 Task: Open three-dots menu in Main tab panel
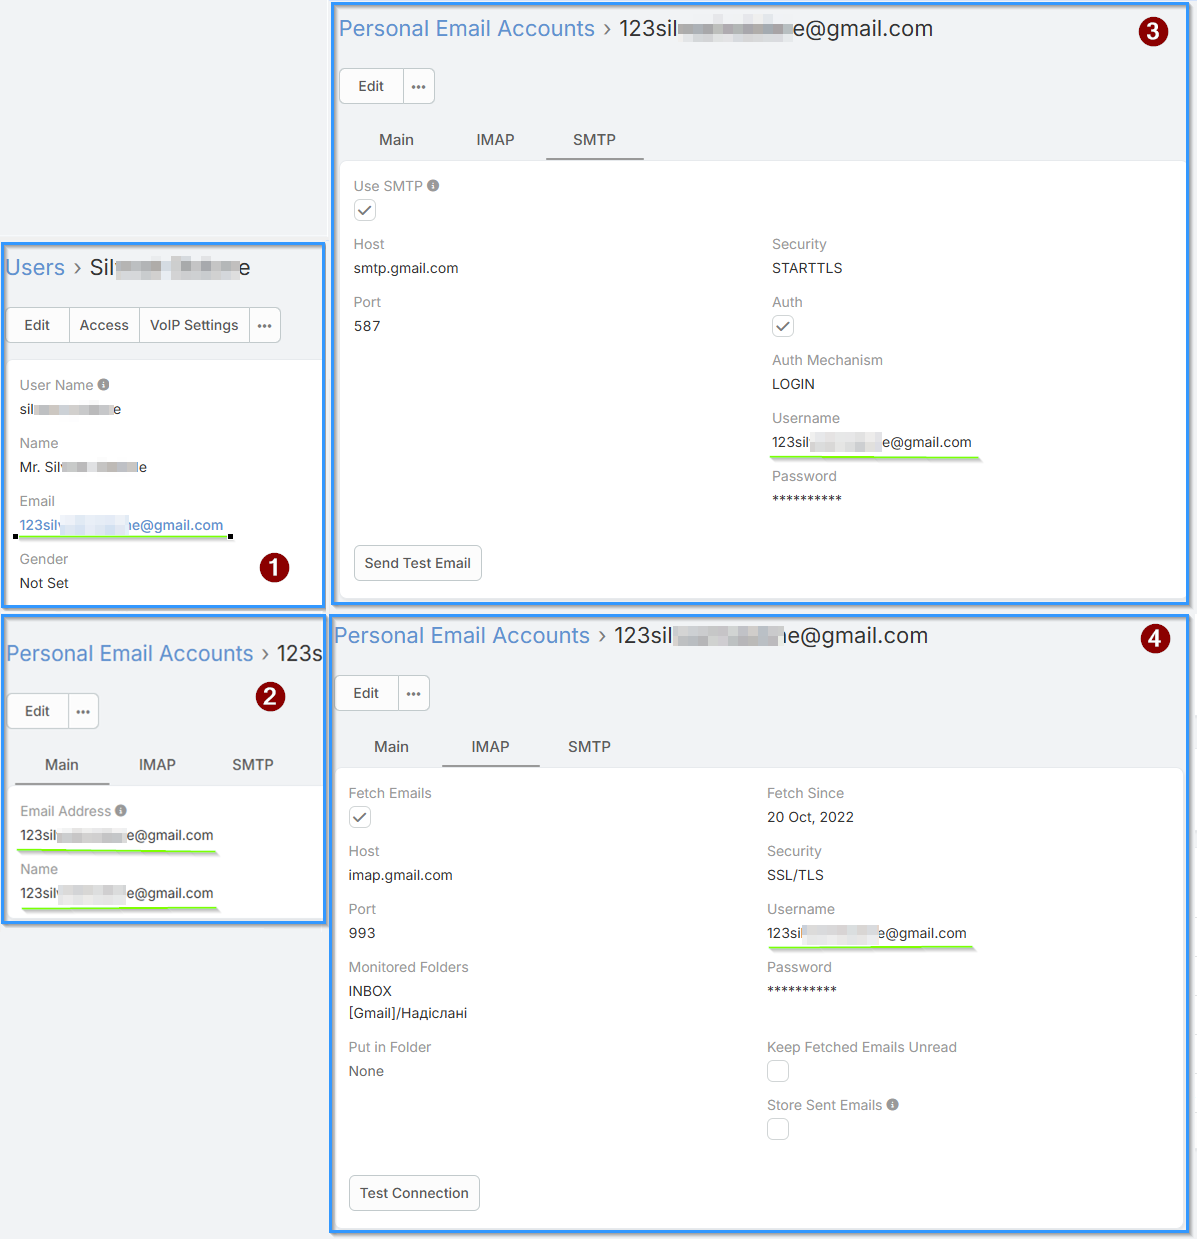click(83, 711)
